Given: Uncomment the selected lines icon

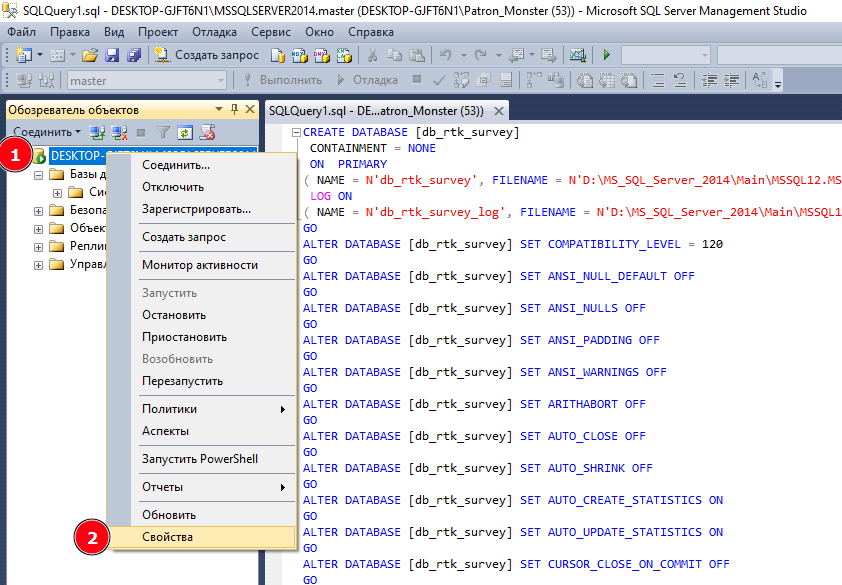Looking at the screenshot, I should [680, 81].
